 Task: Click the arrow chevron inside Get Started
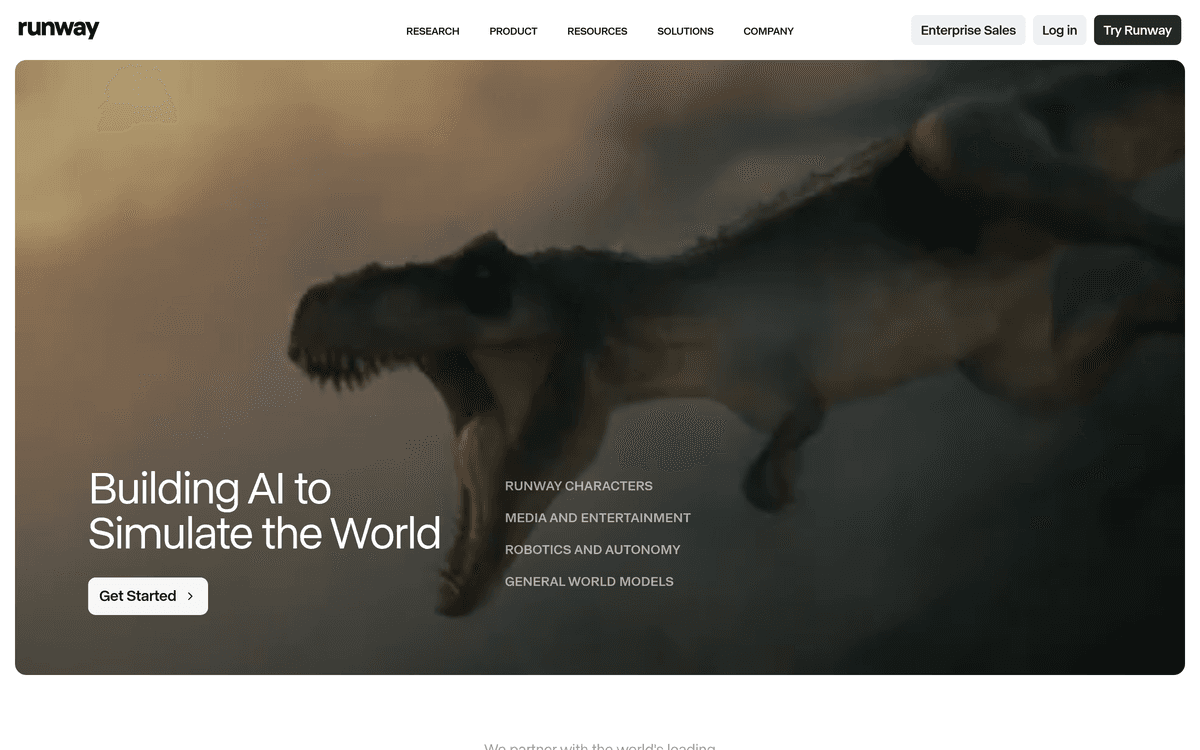[x=190, y=596]
